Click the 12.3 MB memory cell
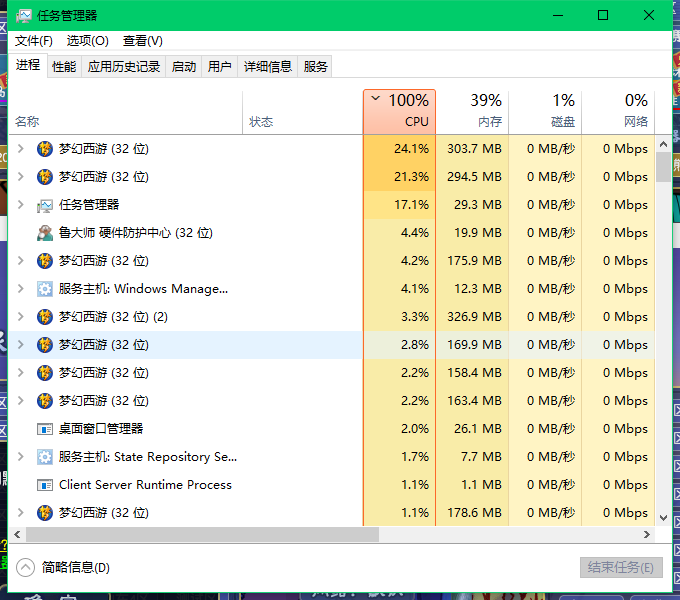 (472, 289)
